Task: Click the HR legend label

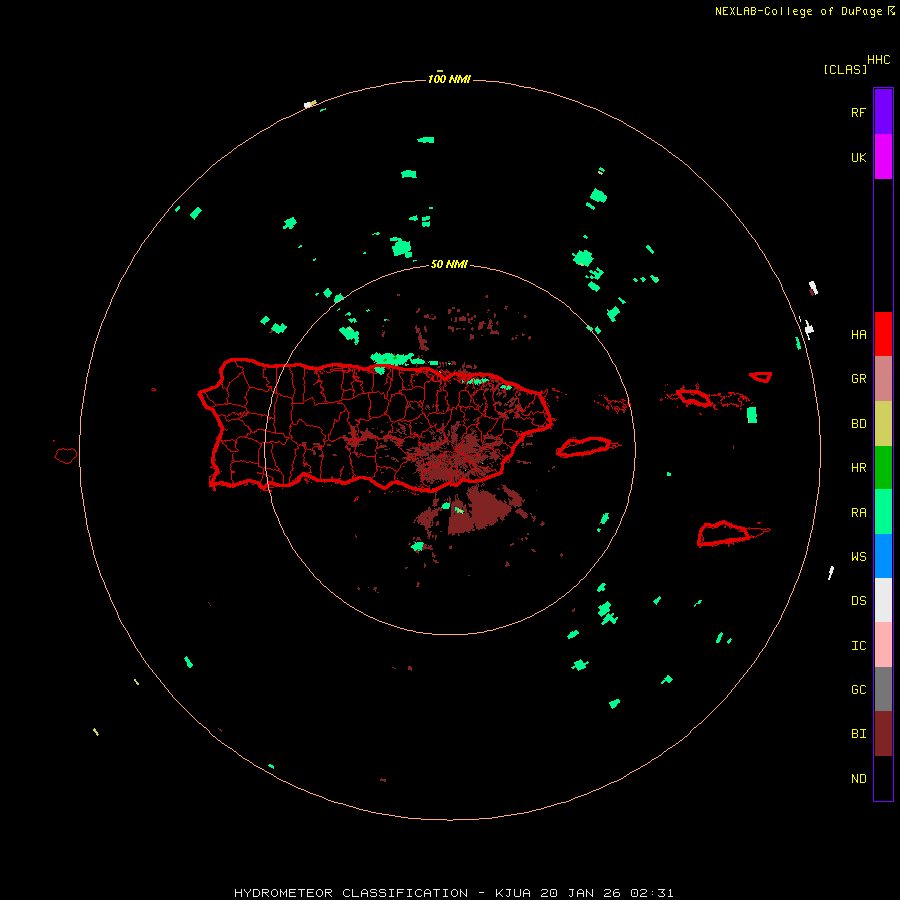Action: tap(858, 468)
